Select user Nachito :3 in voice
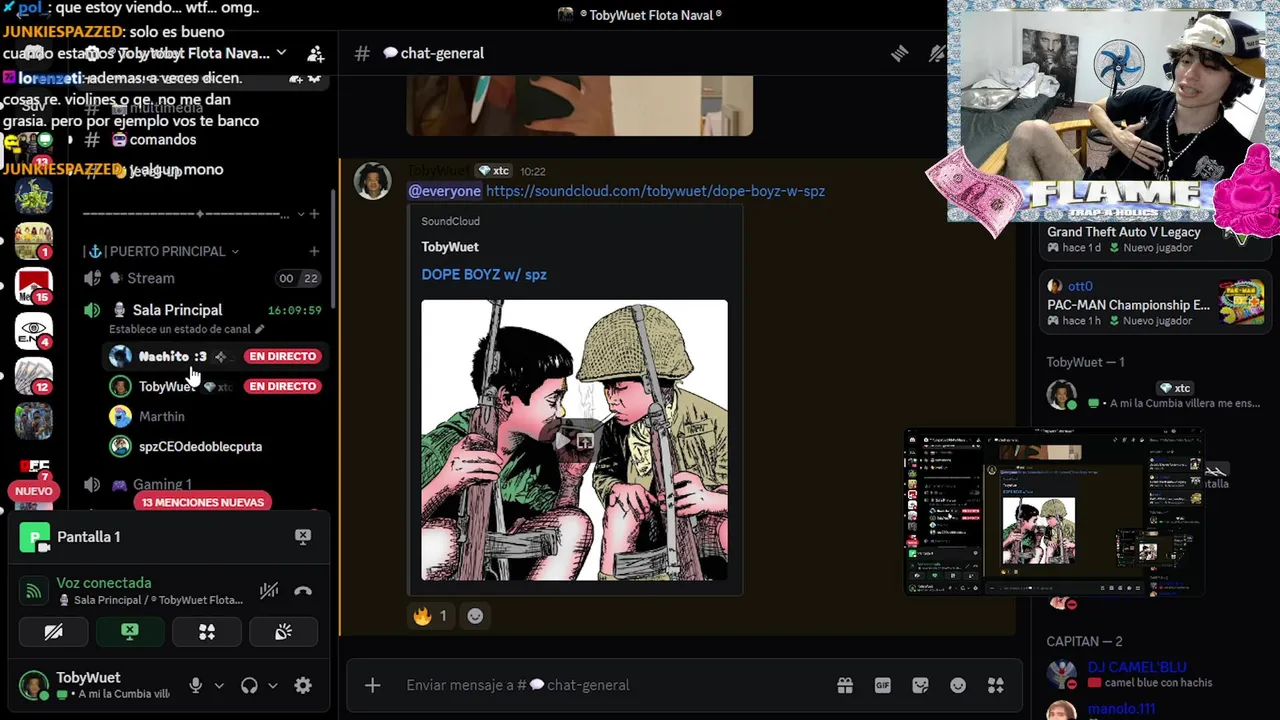This screenshot has height=720, width=1280. click(x=172, y=356)
